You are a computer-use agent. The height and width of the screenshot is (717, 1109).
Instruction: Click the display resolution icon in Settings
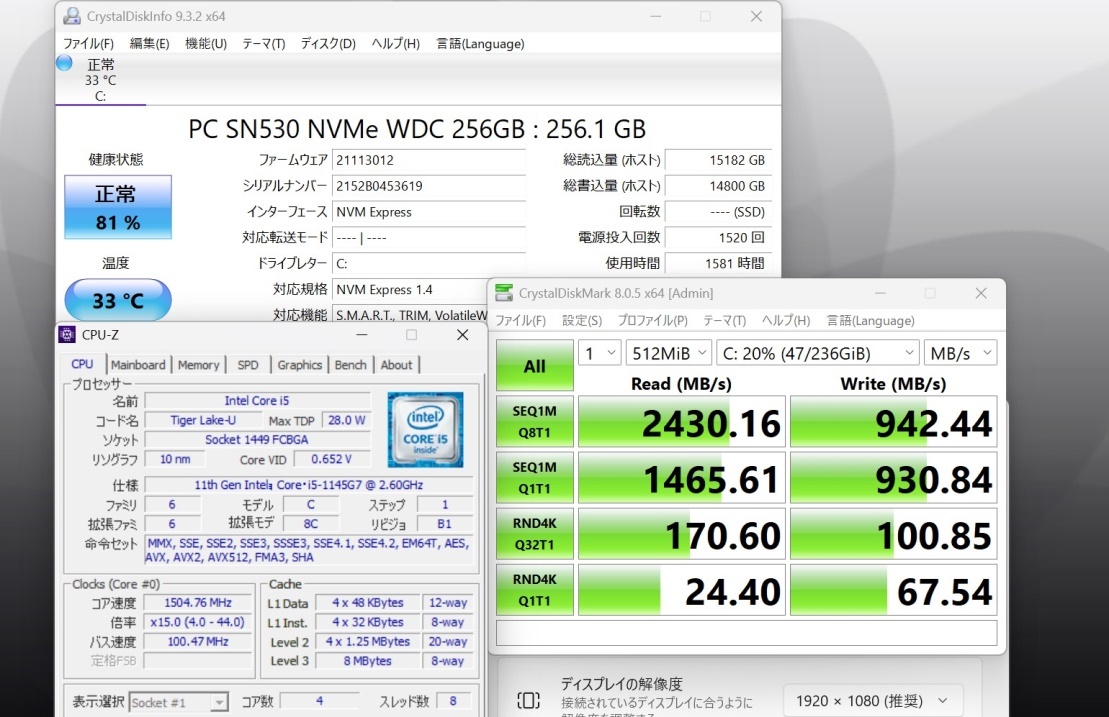click(528, 700)
